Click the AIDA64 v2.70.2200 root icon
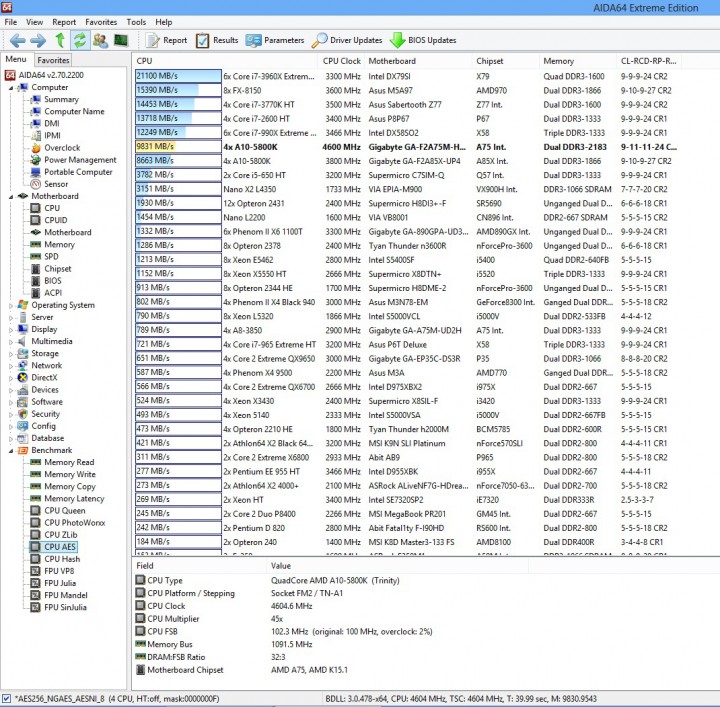720x707 pixels. pos(10,75)
